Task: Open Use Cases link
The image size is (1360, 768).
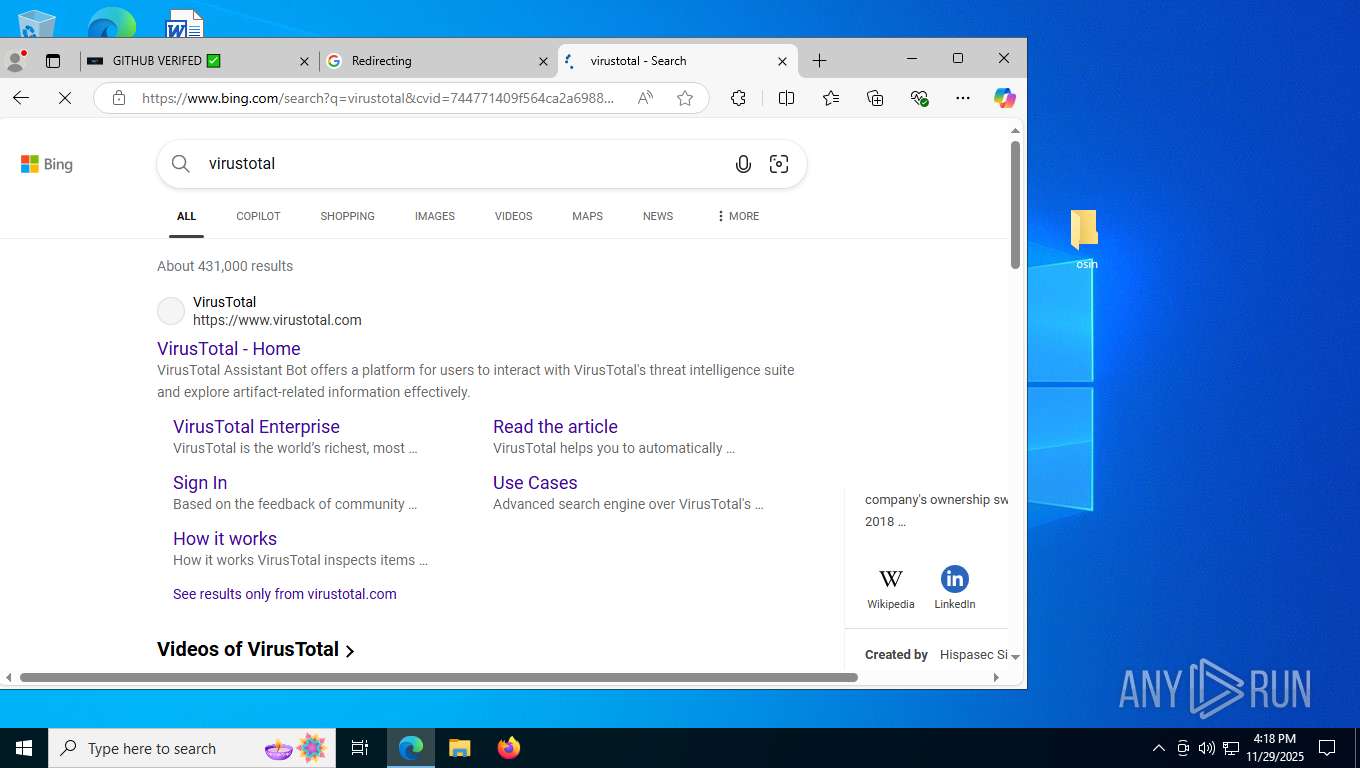Action: [x=535, y=483]
